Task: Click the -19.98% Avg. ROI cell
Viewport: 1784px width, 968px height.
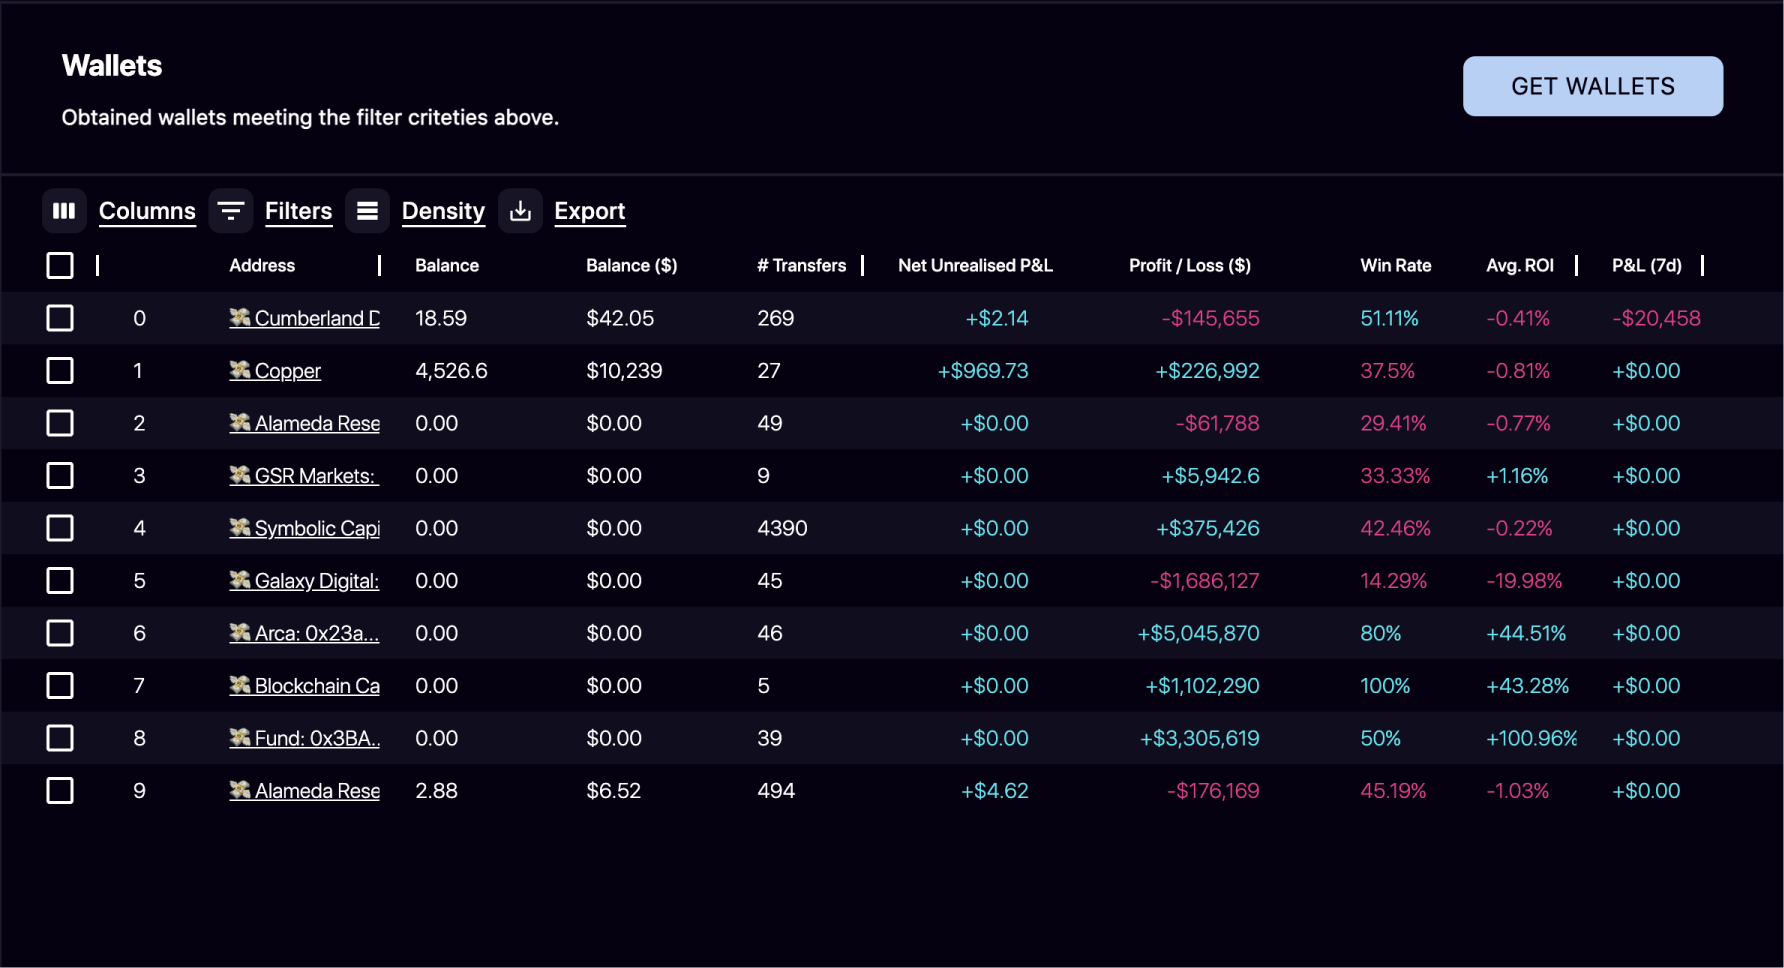Action: (1524, 581)
